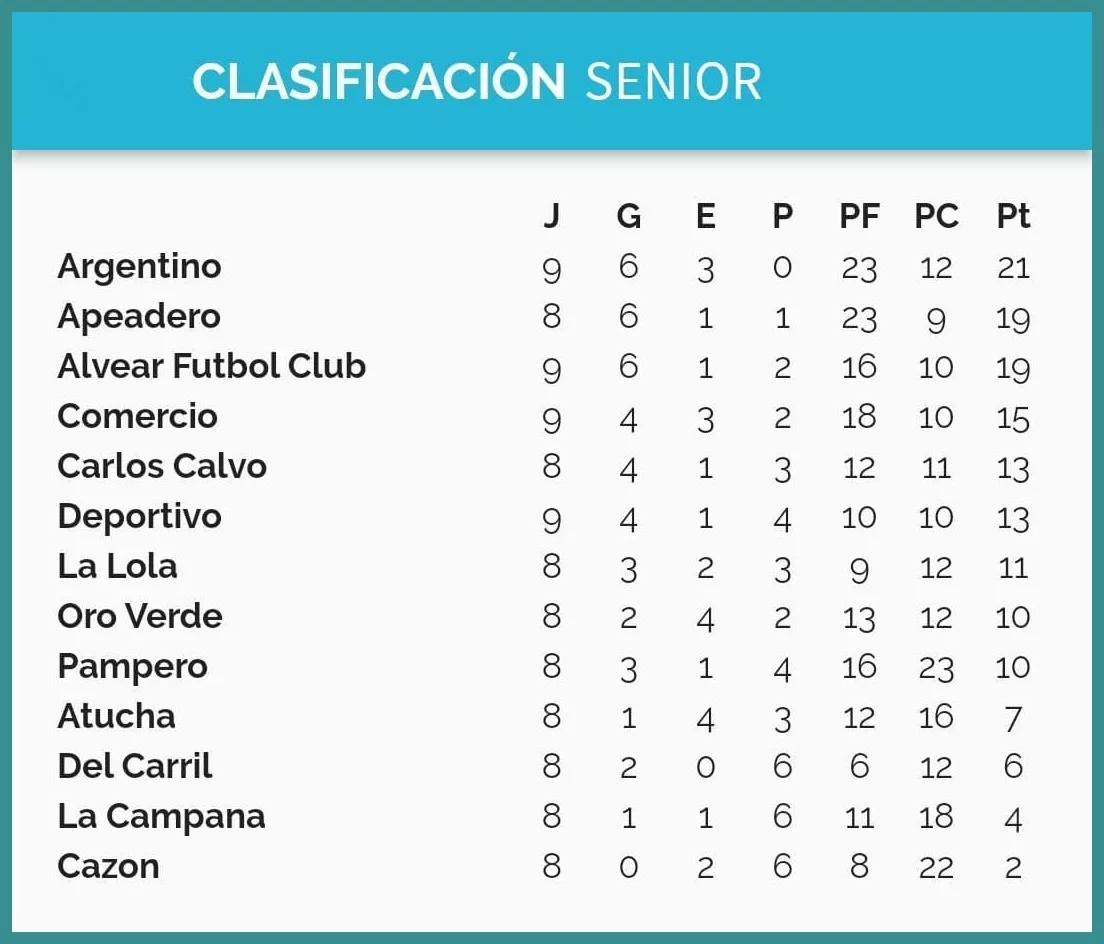Click the PC column header
This screenshot has height=944, width=1104.
936,216
